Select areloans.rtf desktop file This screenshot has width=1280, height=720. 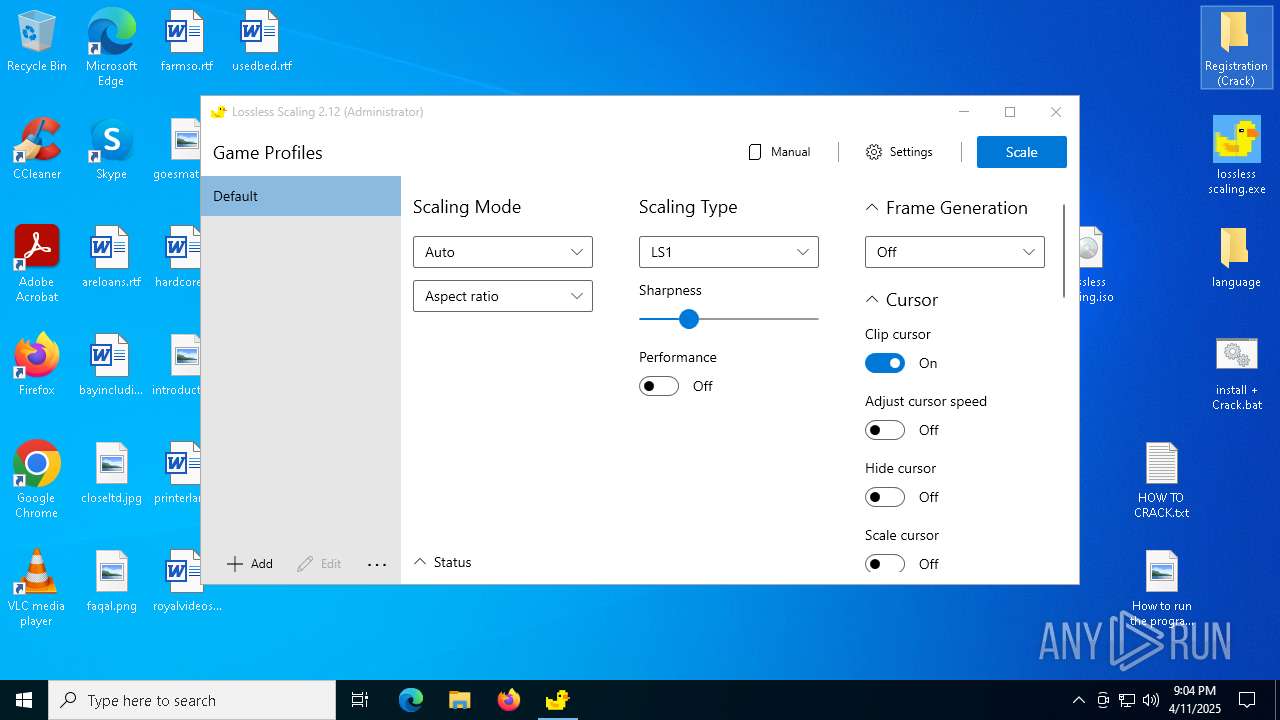[x=111, y=257]
